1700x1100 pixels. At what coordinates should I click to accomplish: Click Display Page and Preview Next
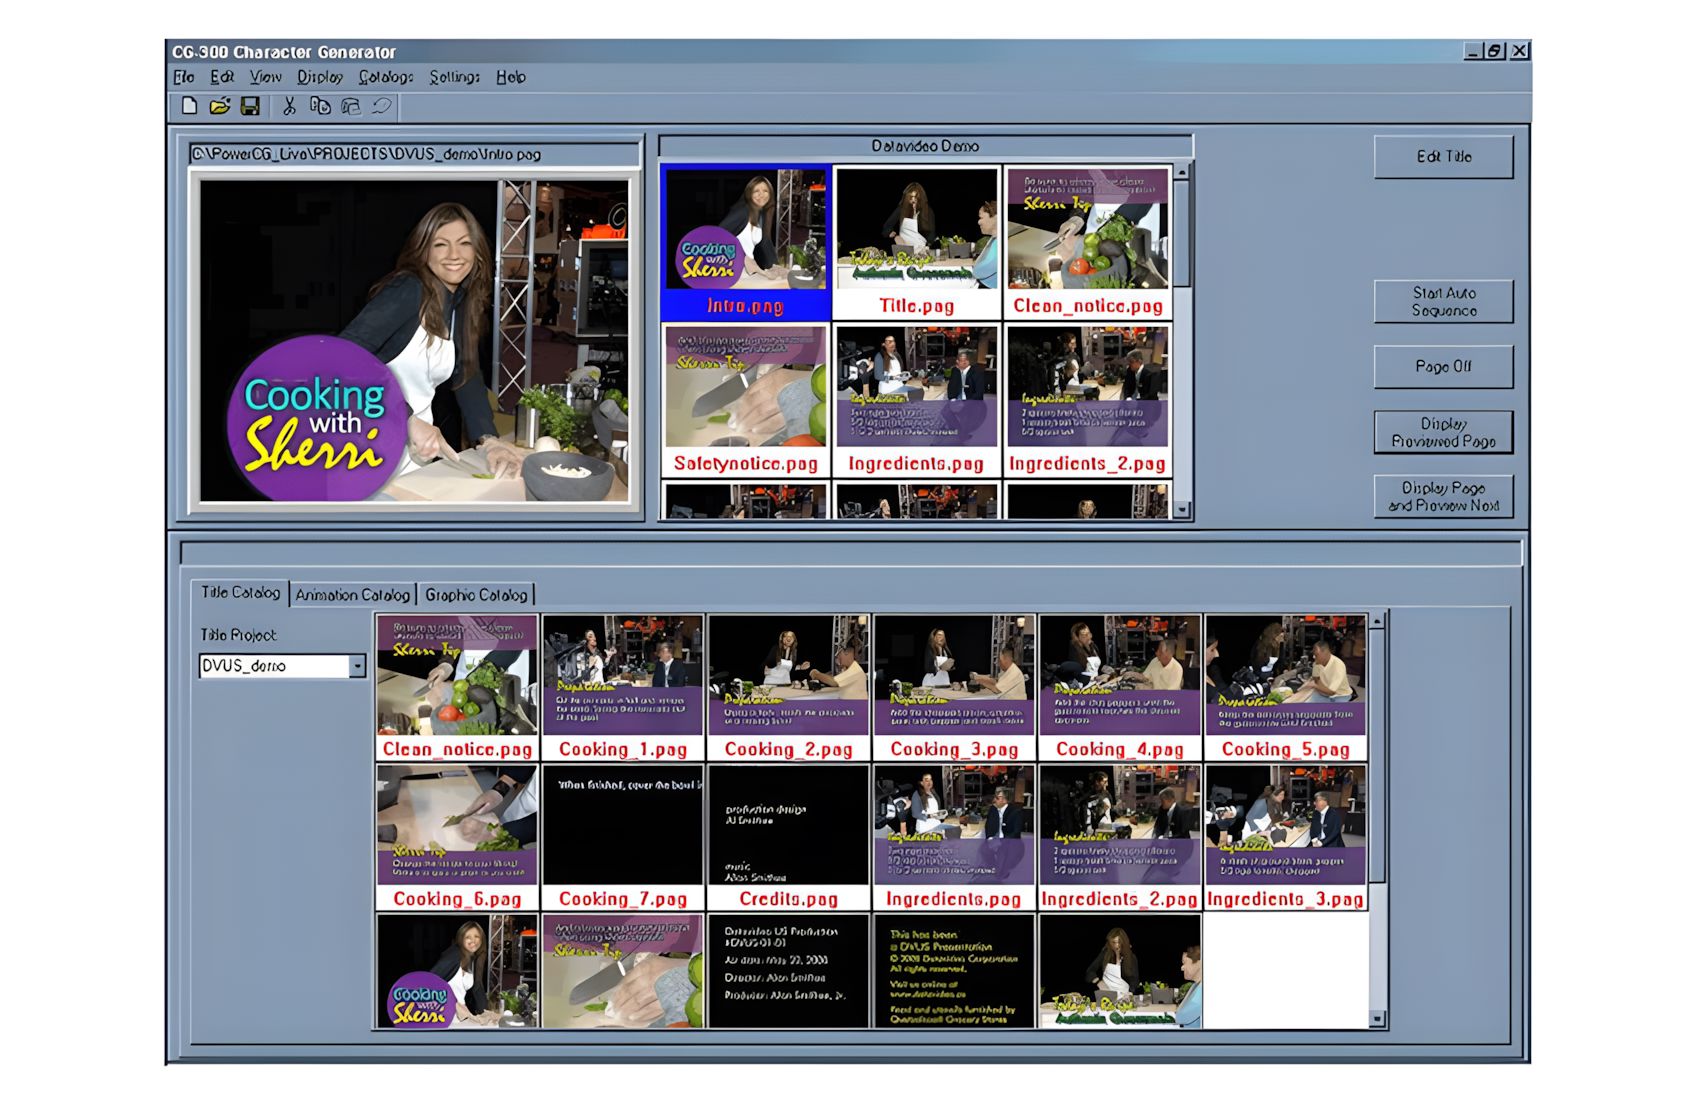[1444, 496]
